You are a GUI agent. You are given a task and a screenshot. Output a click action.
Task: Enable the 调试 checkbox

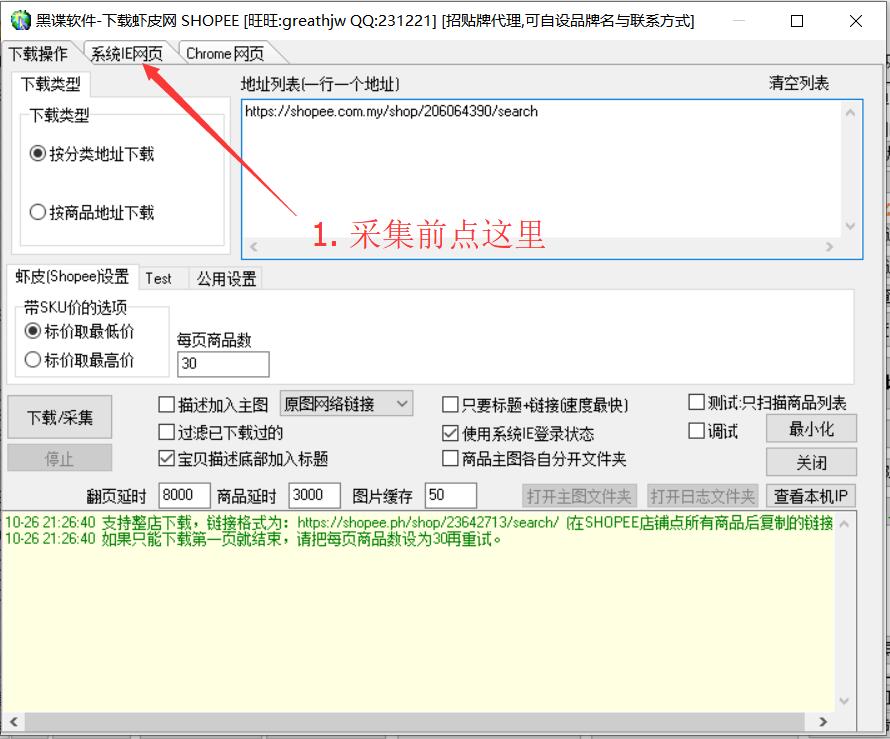[713, 431]
